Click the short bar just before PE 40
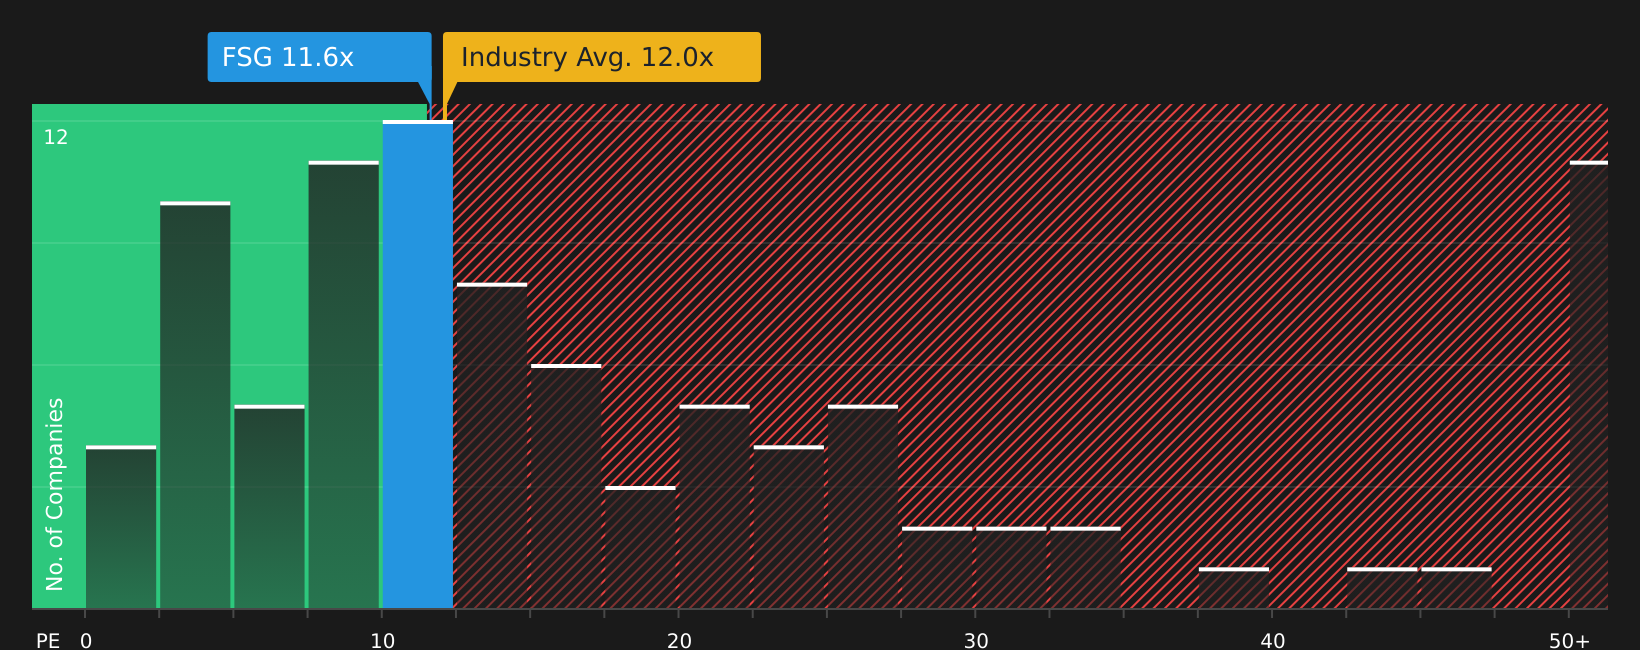Viewport: 1640px width, 650px height. click(x=1234, y=588)
